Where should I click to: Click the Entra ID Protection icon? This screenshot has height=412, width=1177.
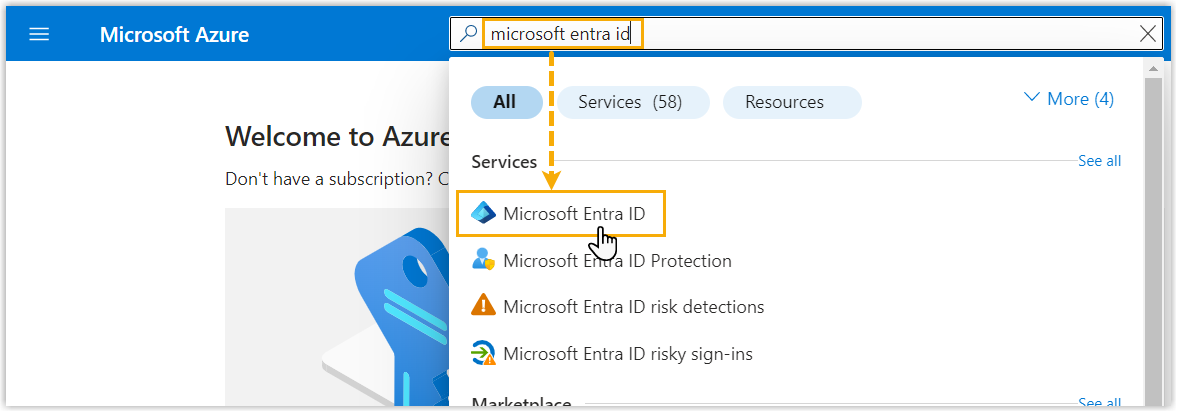[x=484, y=260]
